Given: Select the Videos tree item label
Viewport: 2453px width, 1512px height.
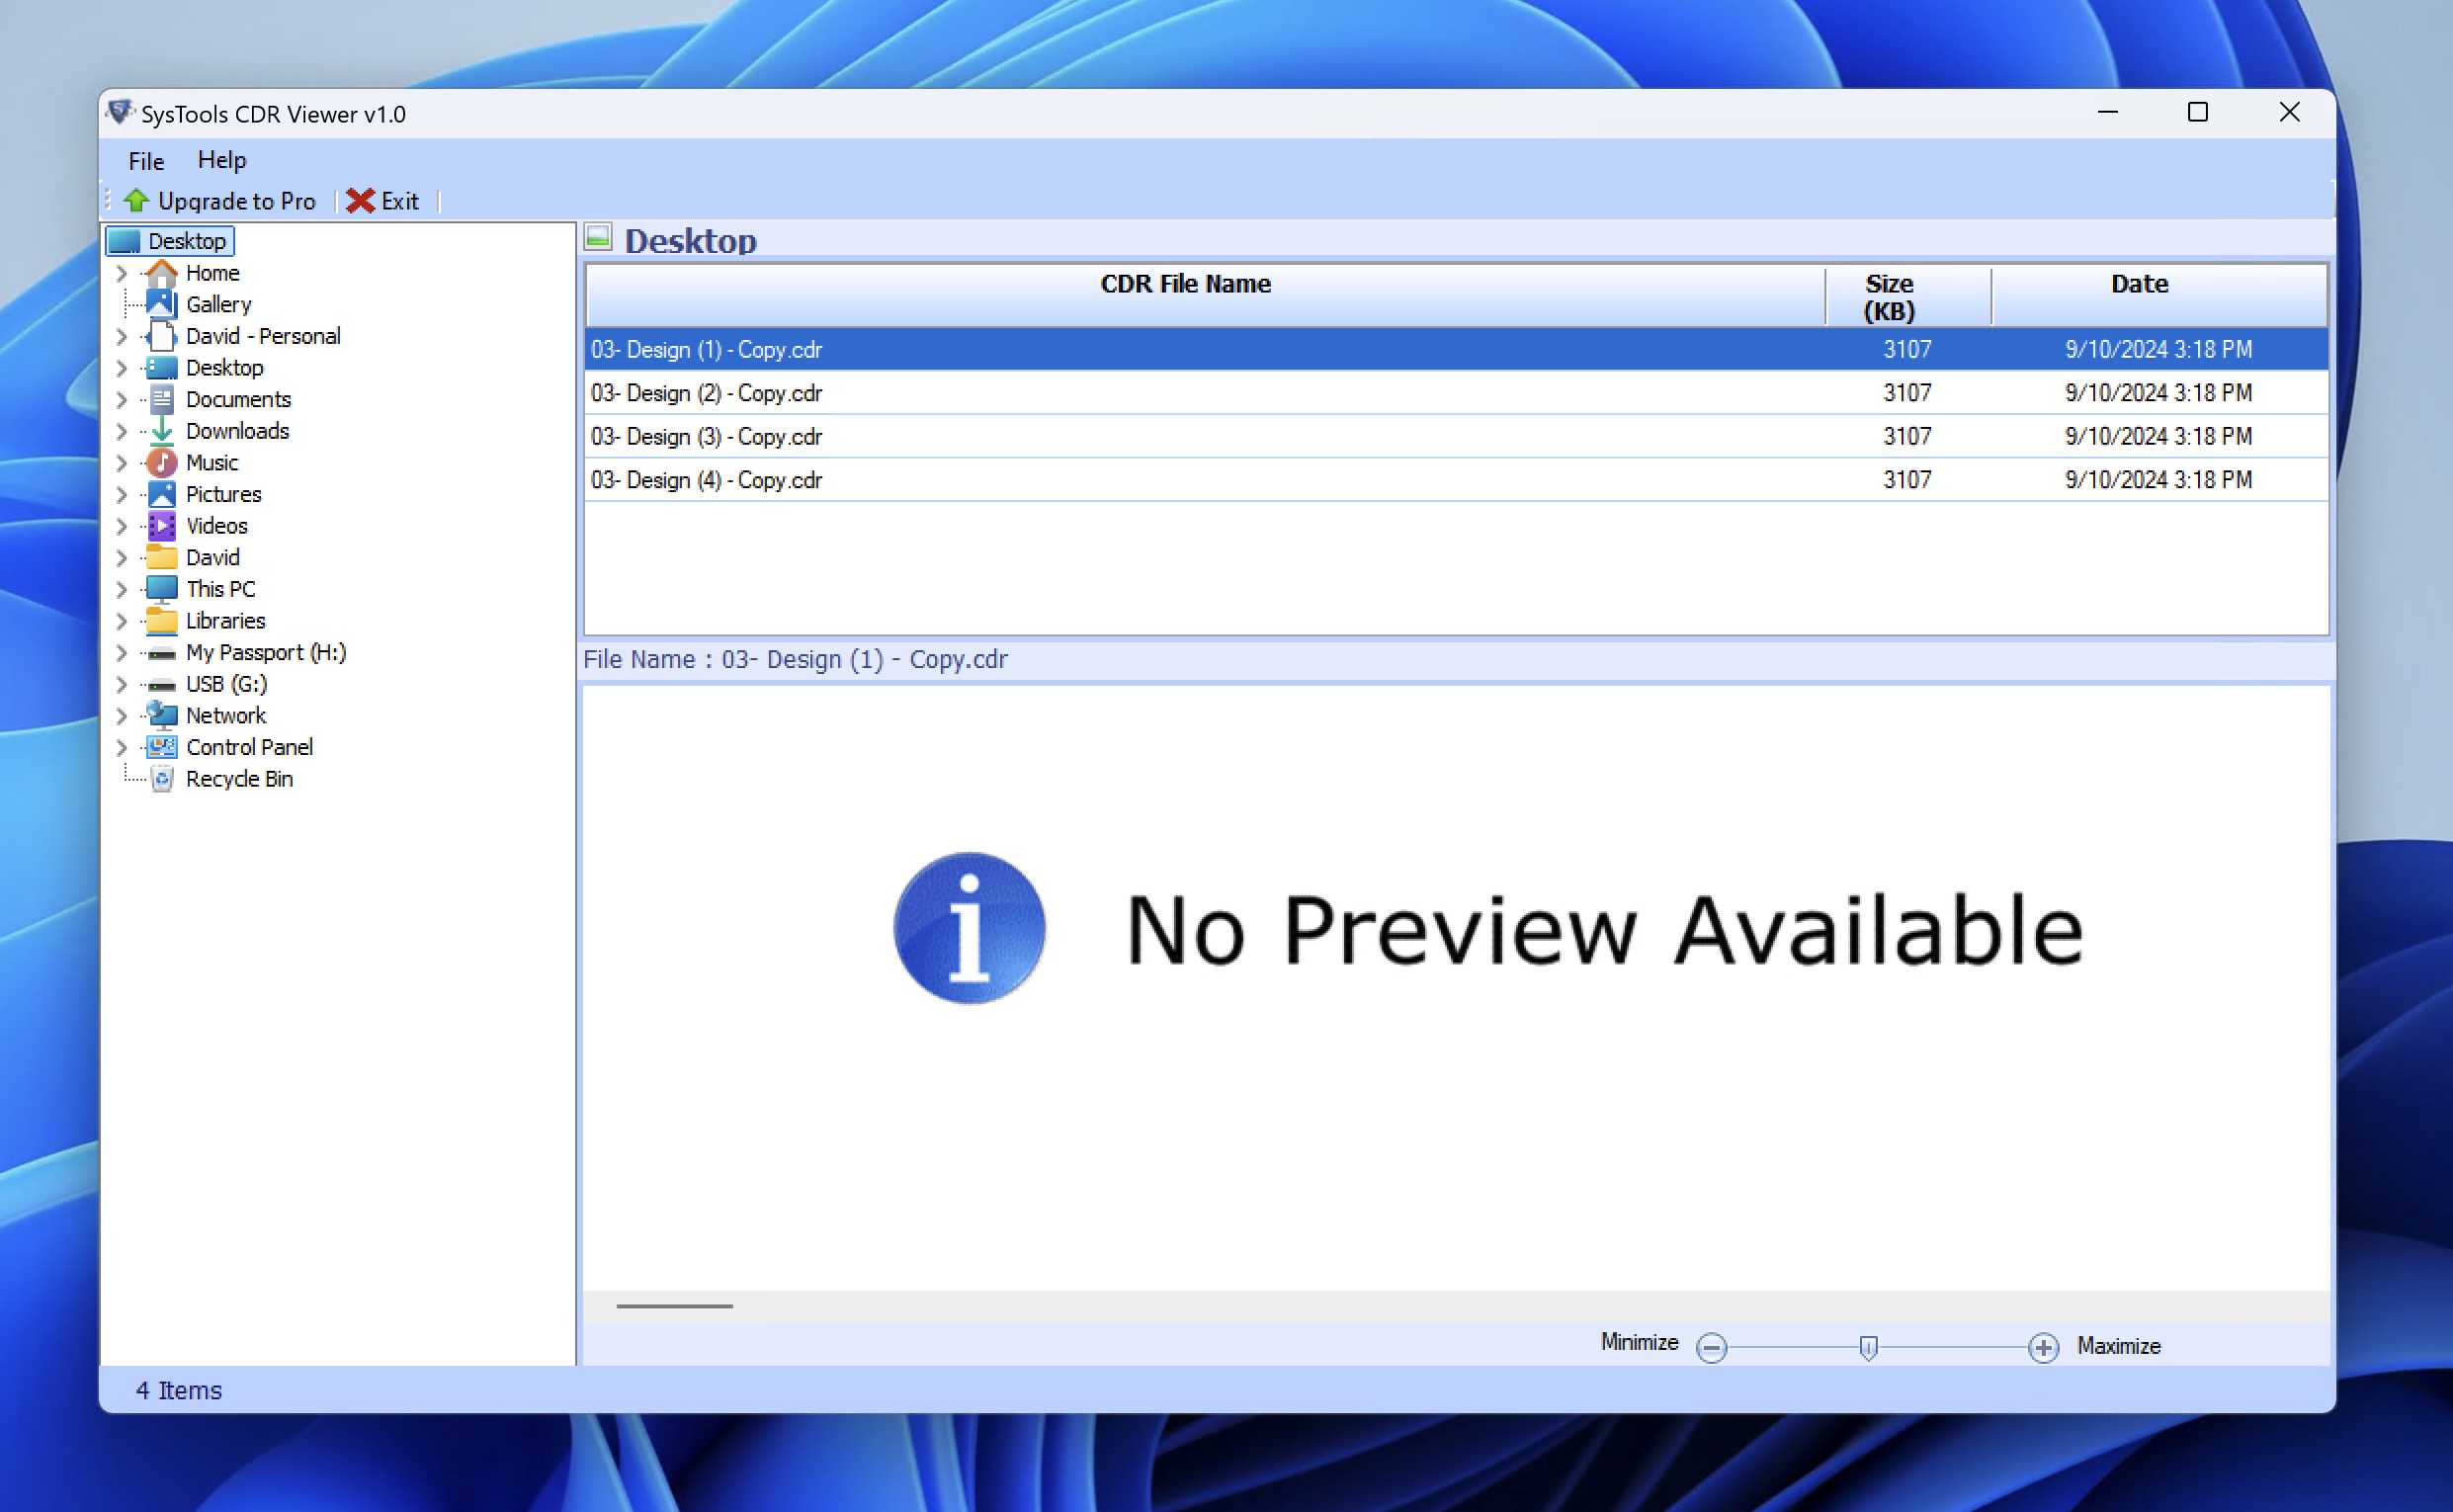Looking at the screenshot, I should tap(216, 526).
